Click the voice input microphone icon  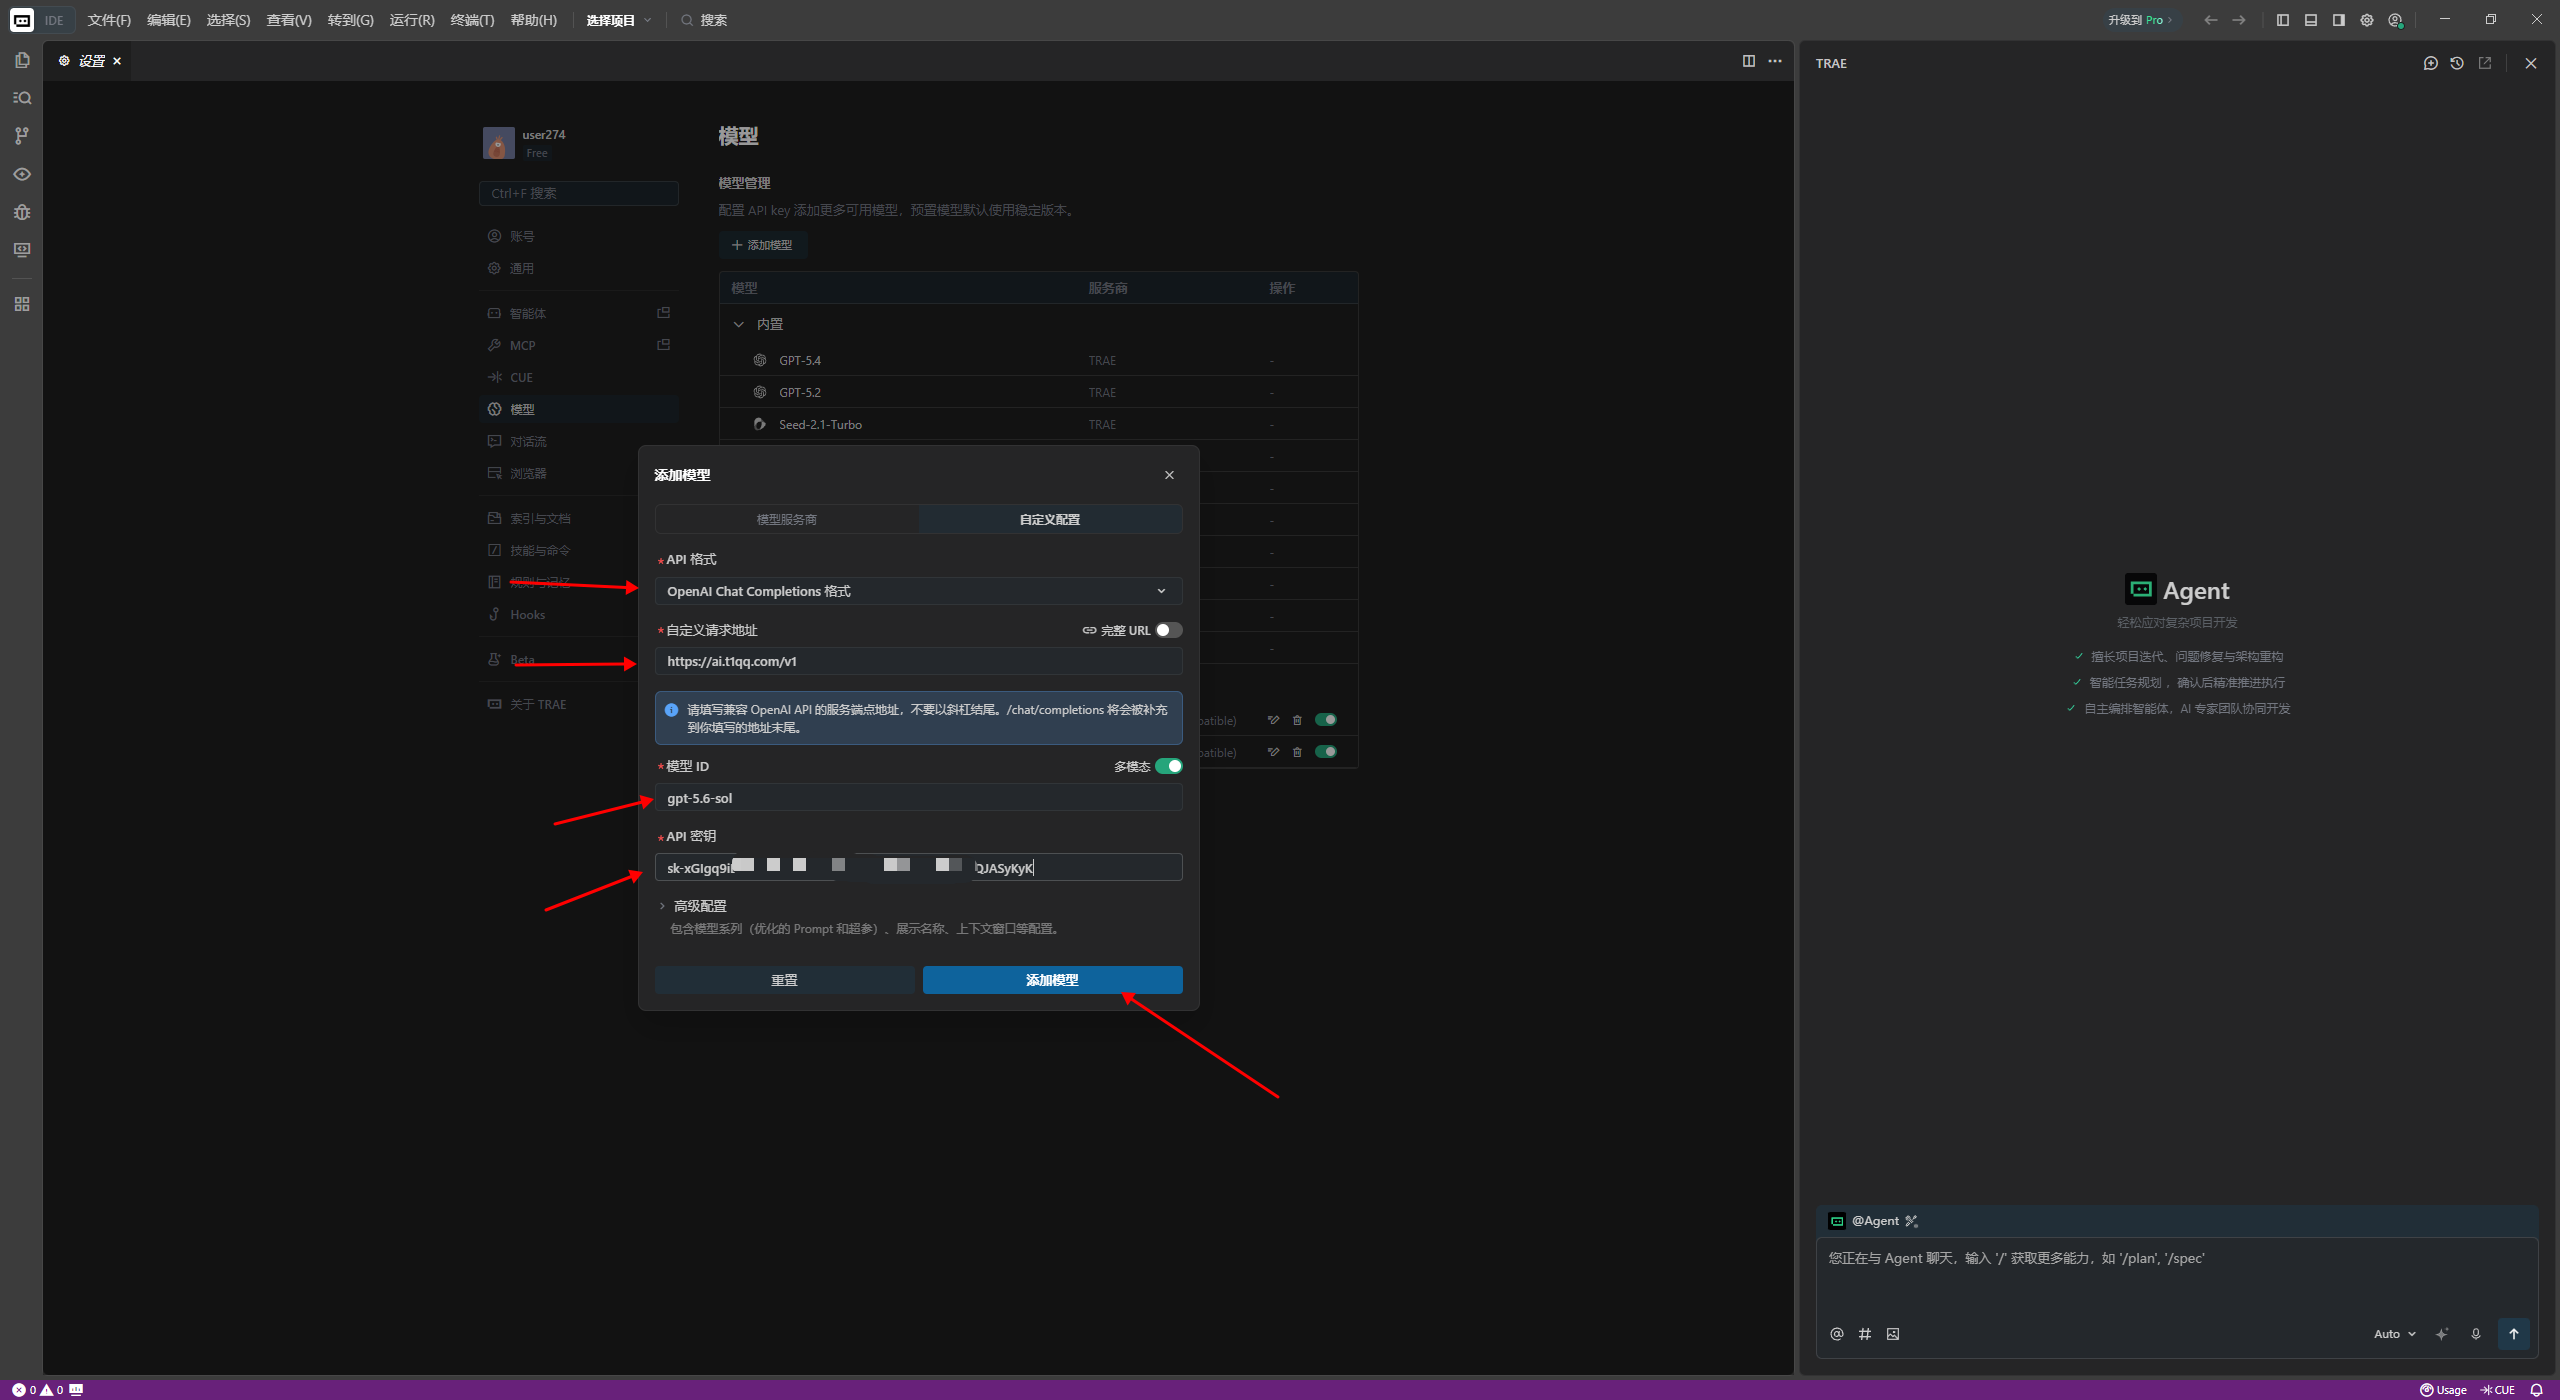pyautogui.click(x=2476, y=1334)
